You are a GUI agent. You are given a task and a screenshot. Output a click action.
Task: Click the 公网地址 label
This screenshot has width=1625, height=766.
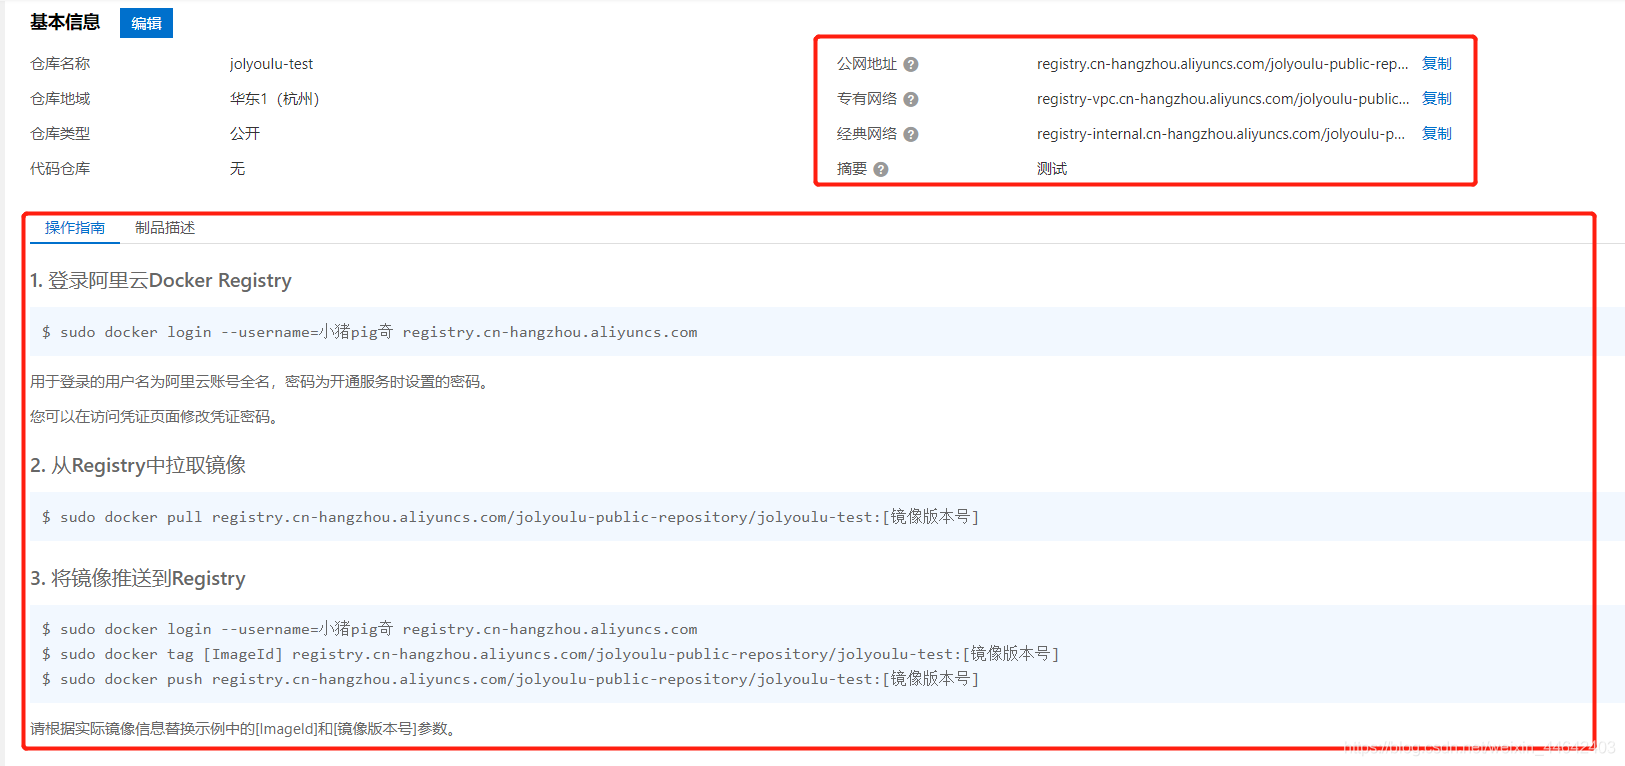[x=867, y=64]
